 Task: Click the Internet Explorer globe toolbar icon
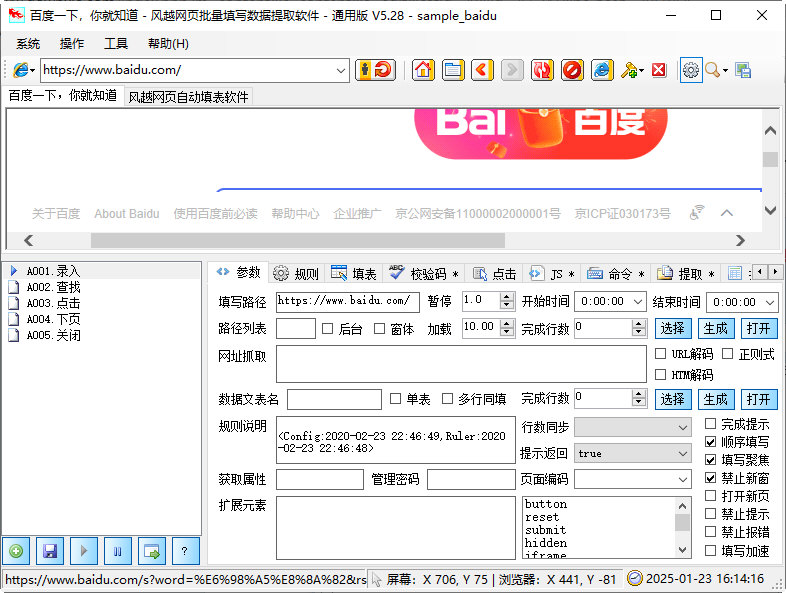click(602, 70)
